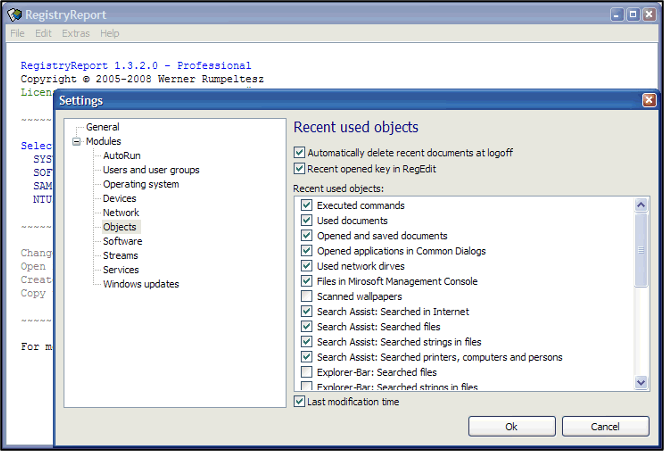Screen dimensions: 664x452
Task: Select Services module in tree
Action: [x=121, y=270]
